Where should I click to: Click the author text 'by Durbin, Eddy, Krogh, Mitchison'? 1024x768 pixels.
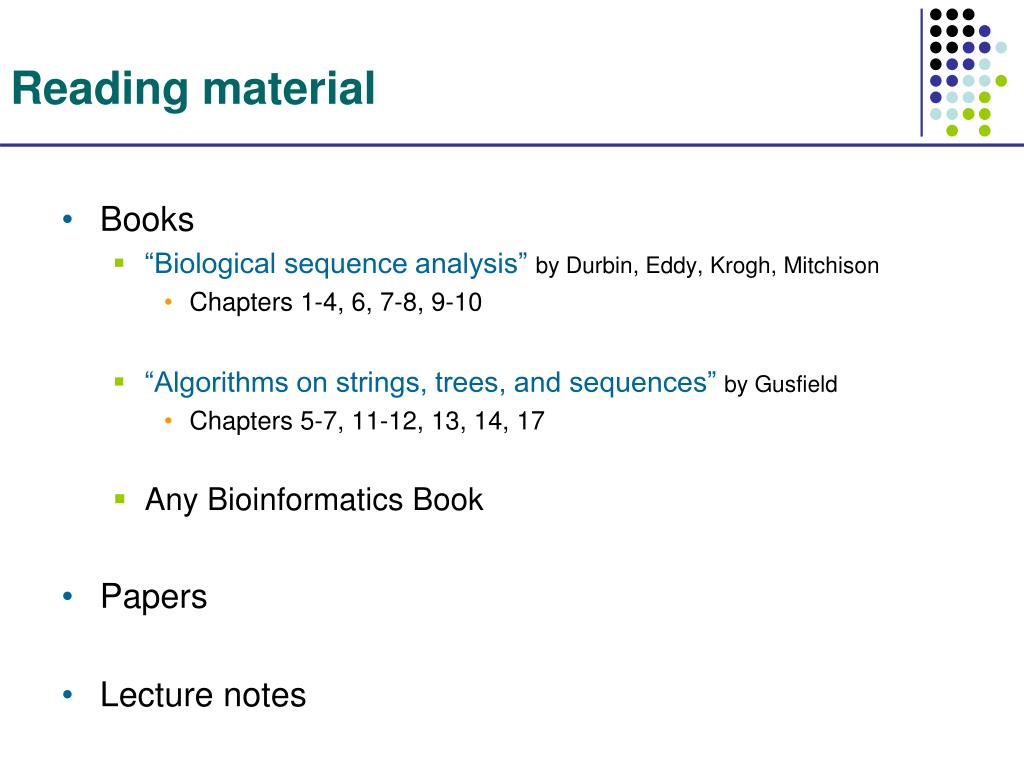pyautogui.click(x=707, y=266)
